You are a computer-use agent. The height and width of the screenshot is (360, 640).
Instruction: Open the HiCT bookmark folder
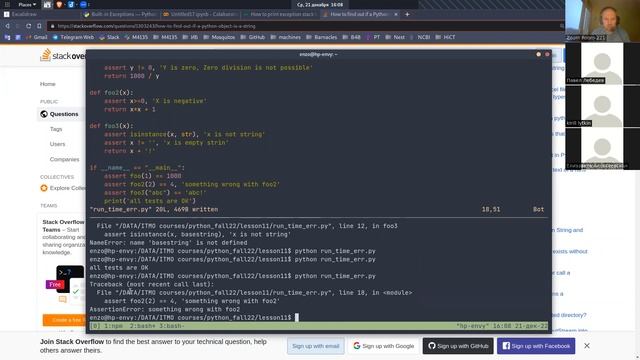(x=445, y=37)
